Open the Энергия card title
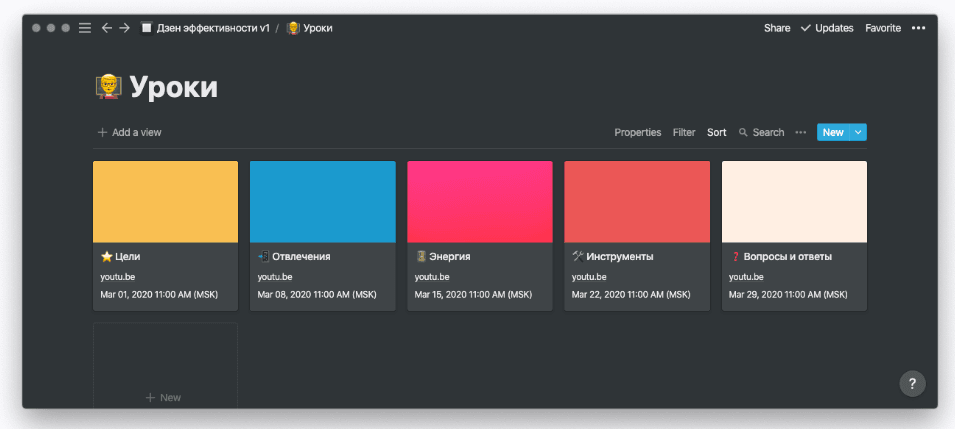 (449, 257)
